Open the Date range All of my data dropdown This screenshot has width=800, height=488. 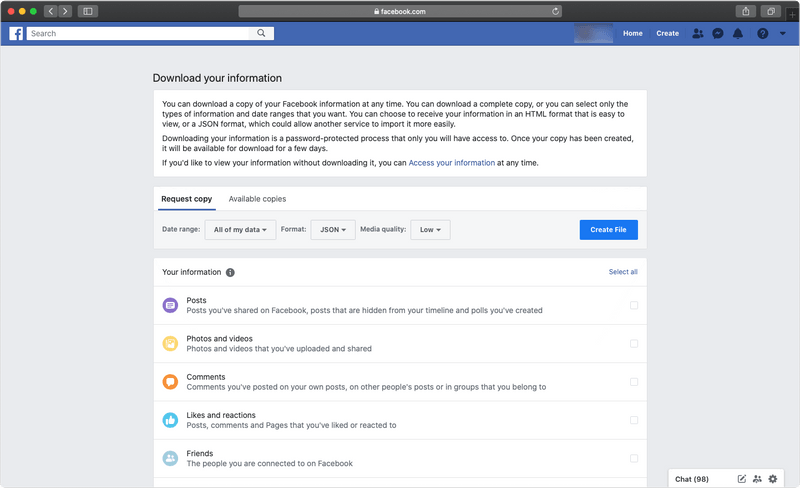point(240,230)
